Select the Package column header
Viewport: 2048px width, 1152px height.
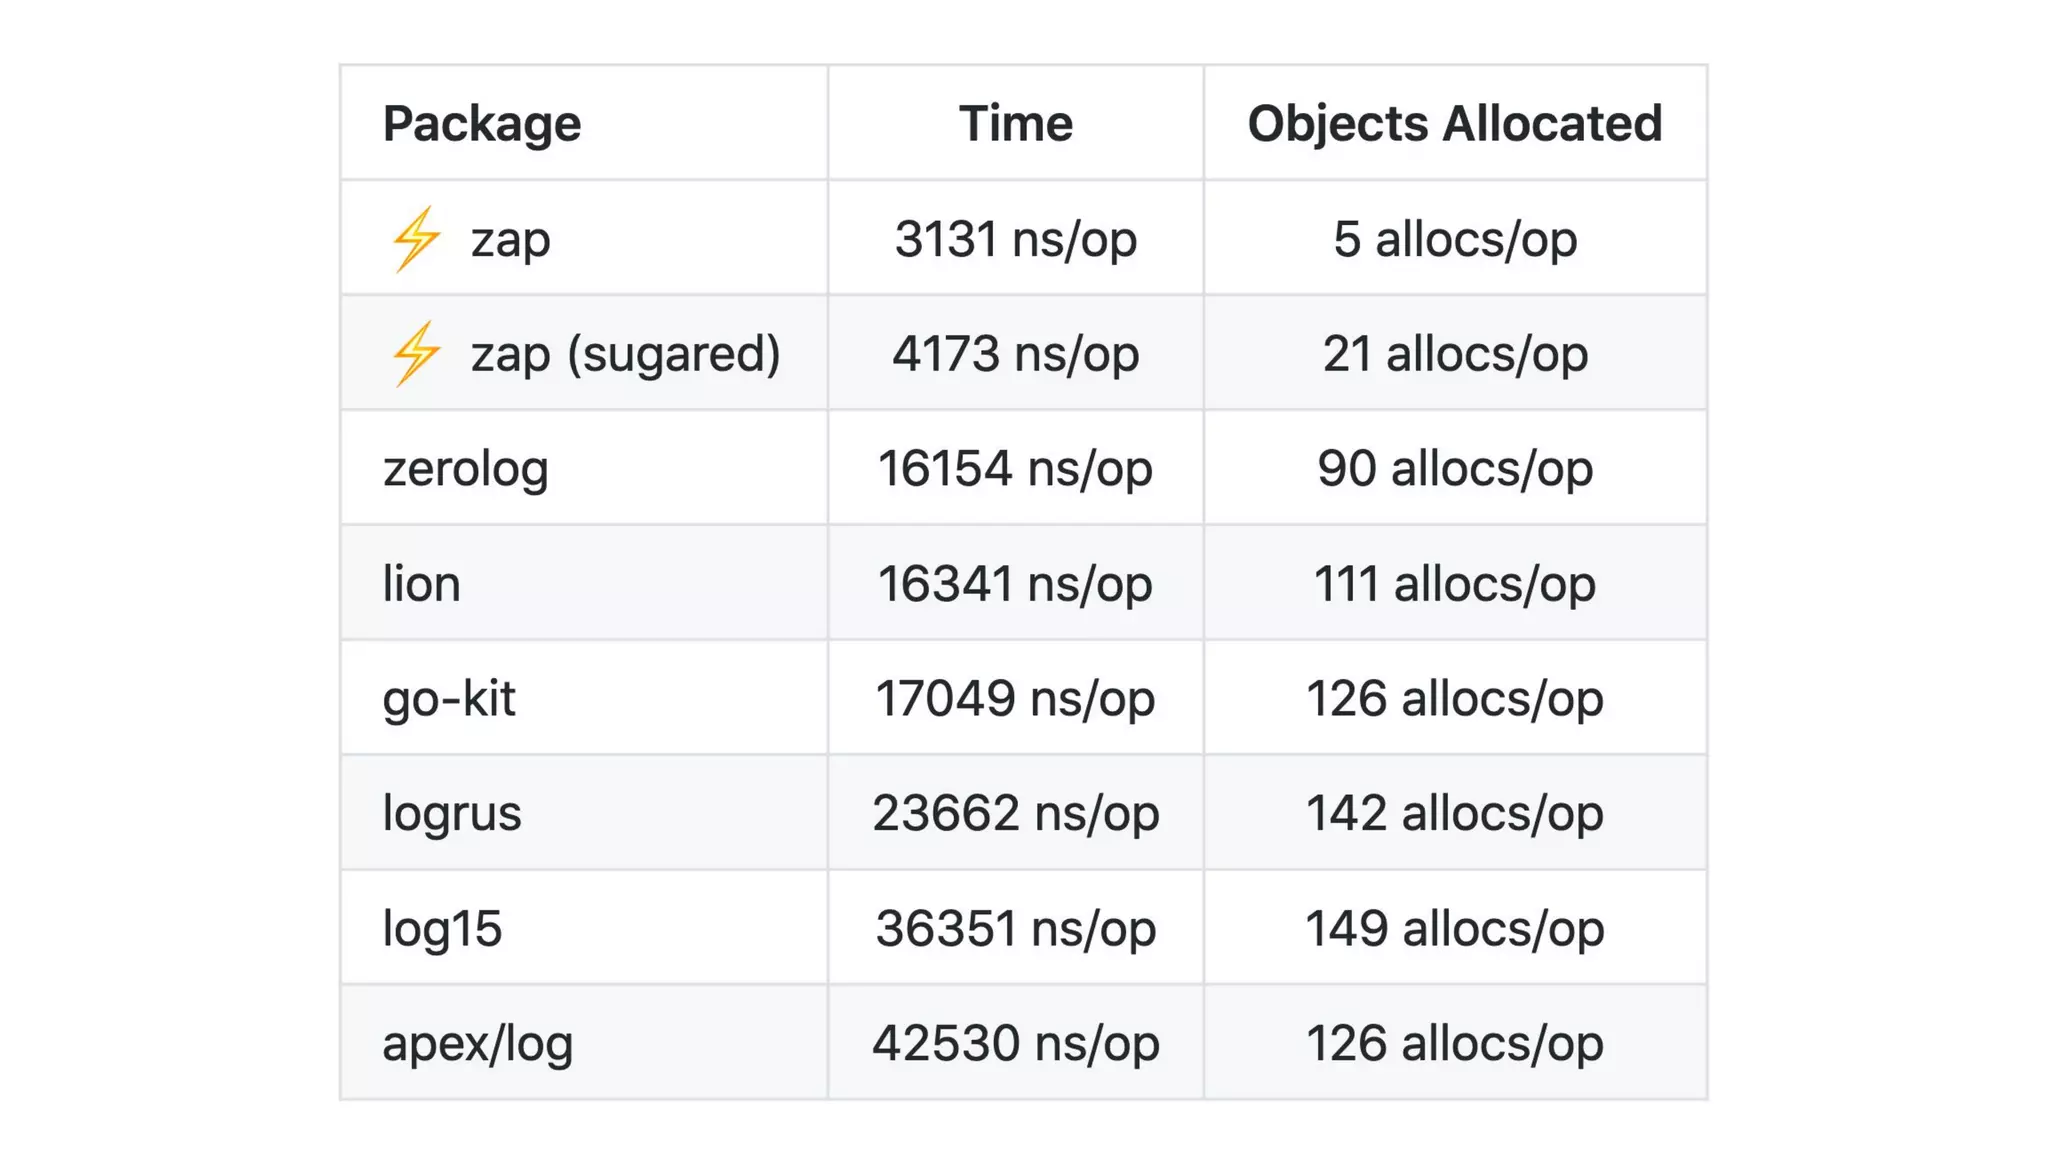point(481,124)
